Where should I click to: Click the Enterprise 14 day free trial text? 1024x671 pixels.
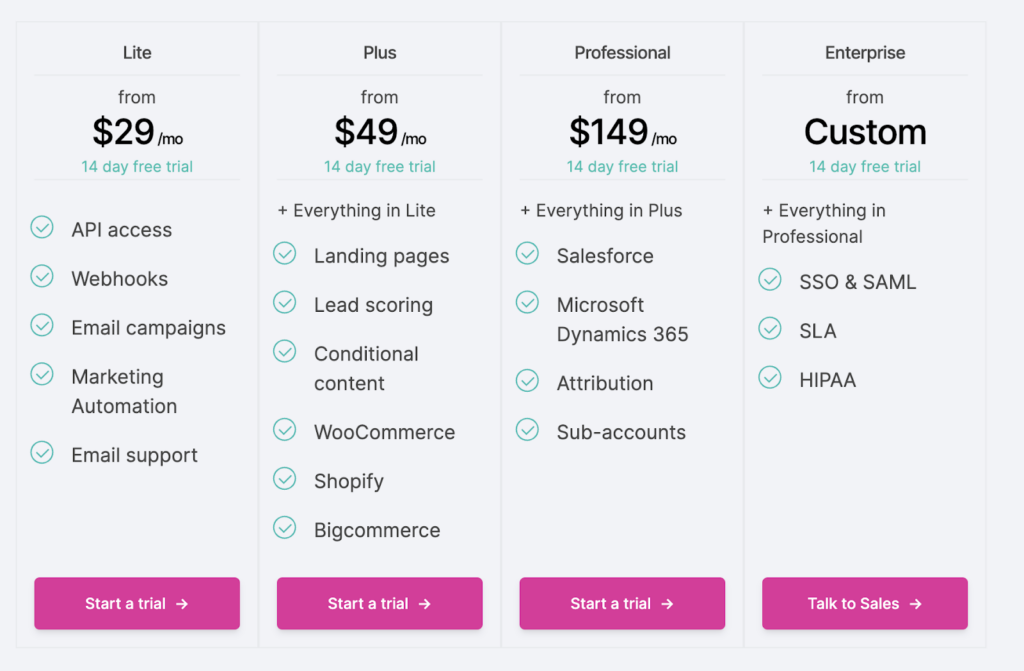tap(865, 167)
